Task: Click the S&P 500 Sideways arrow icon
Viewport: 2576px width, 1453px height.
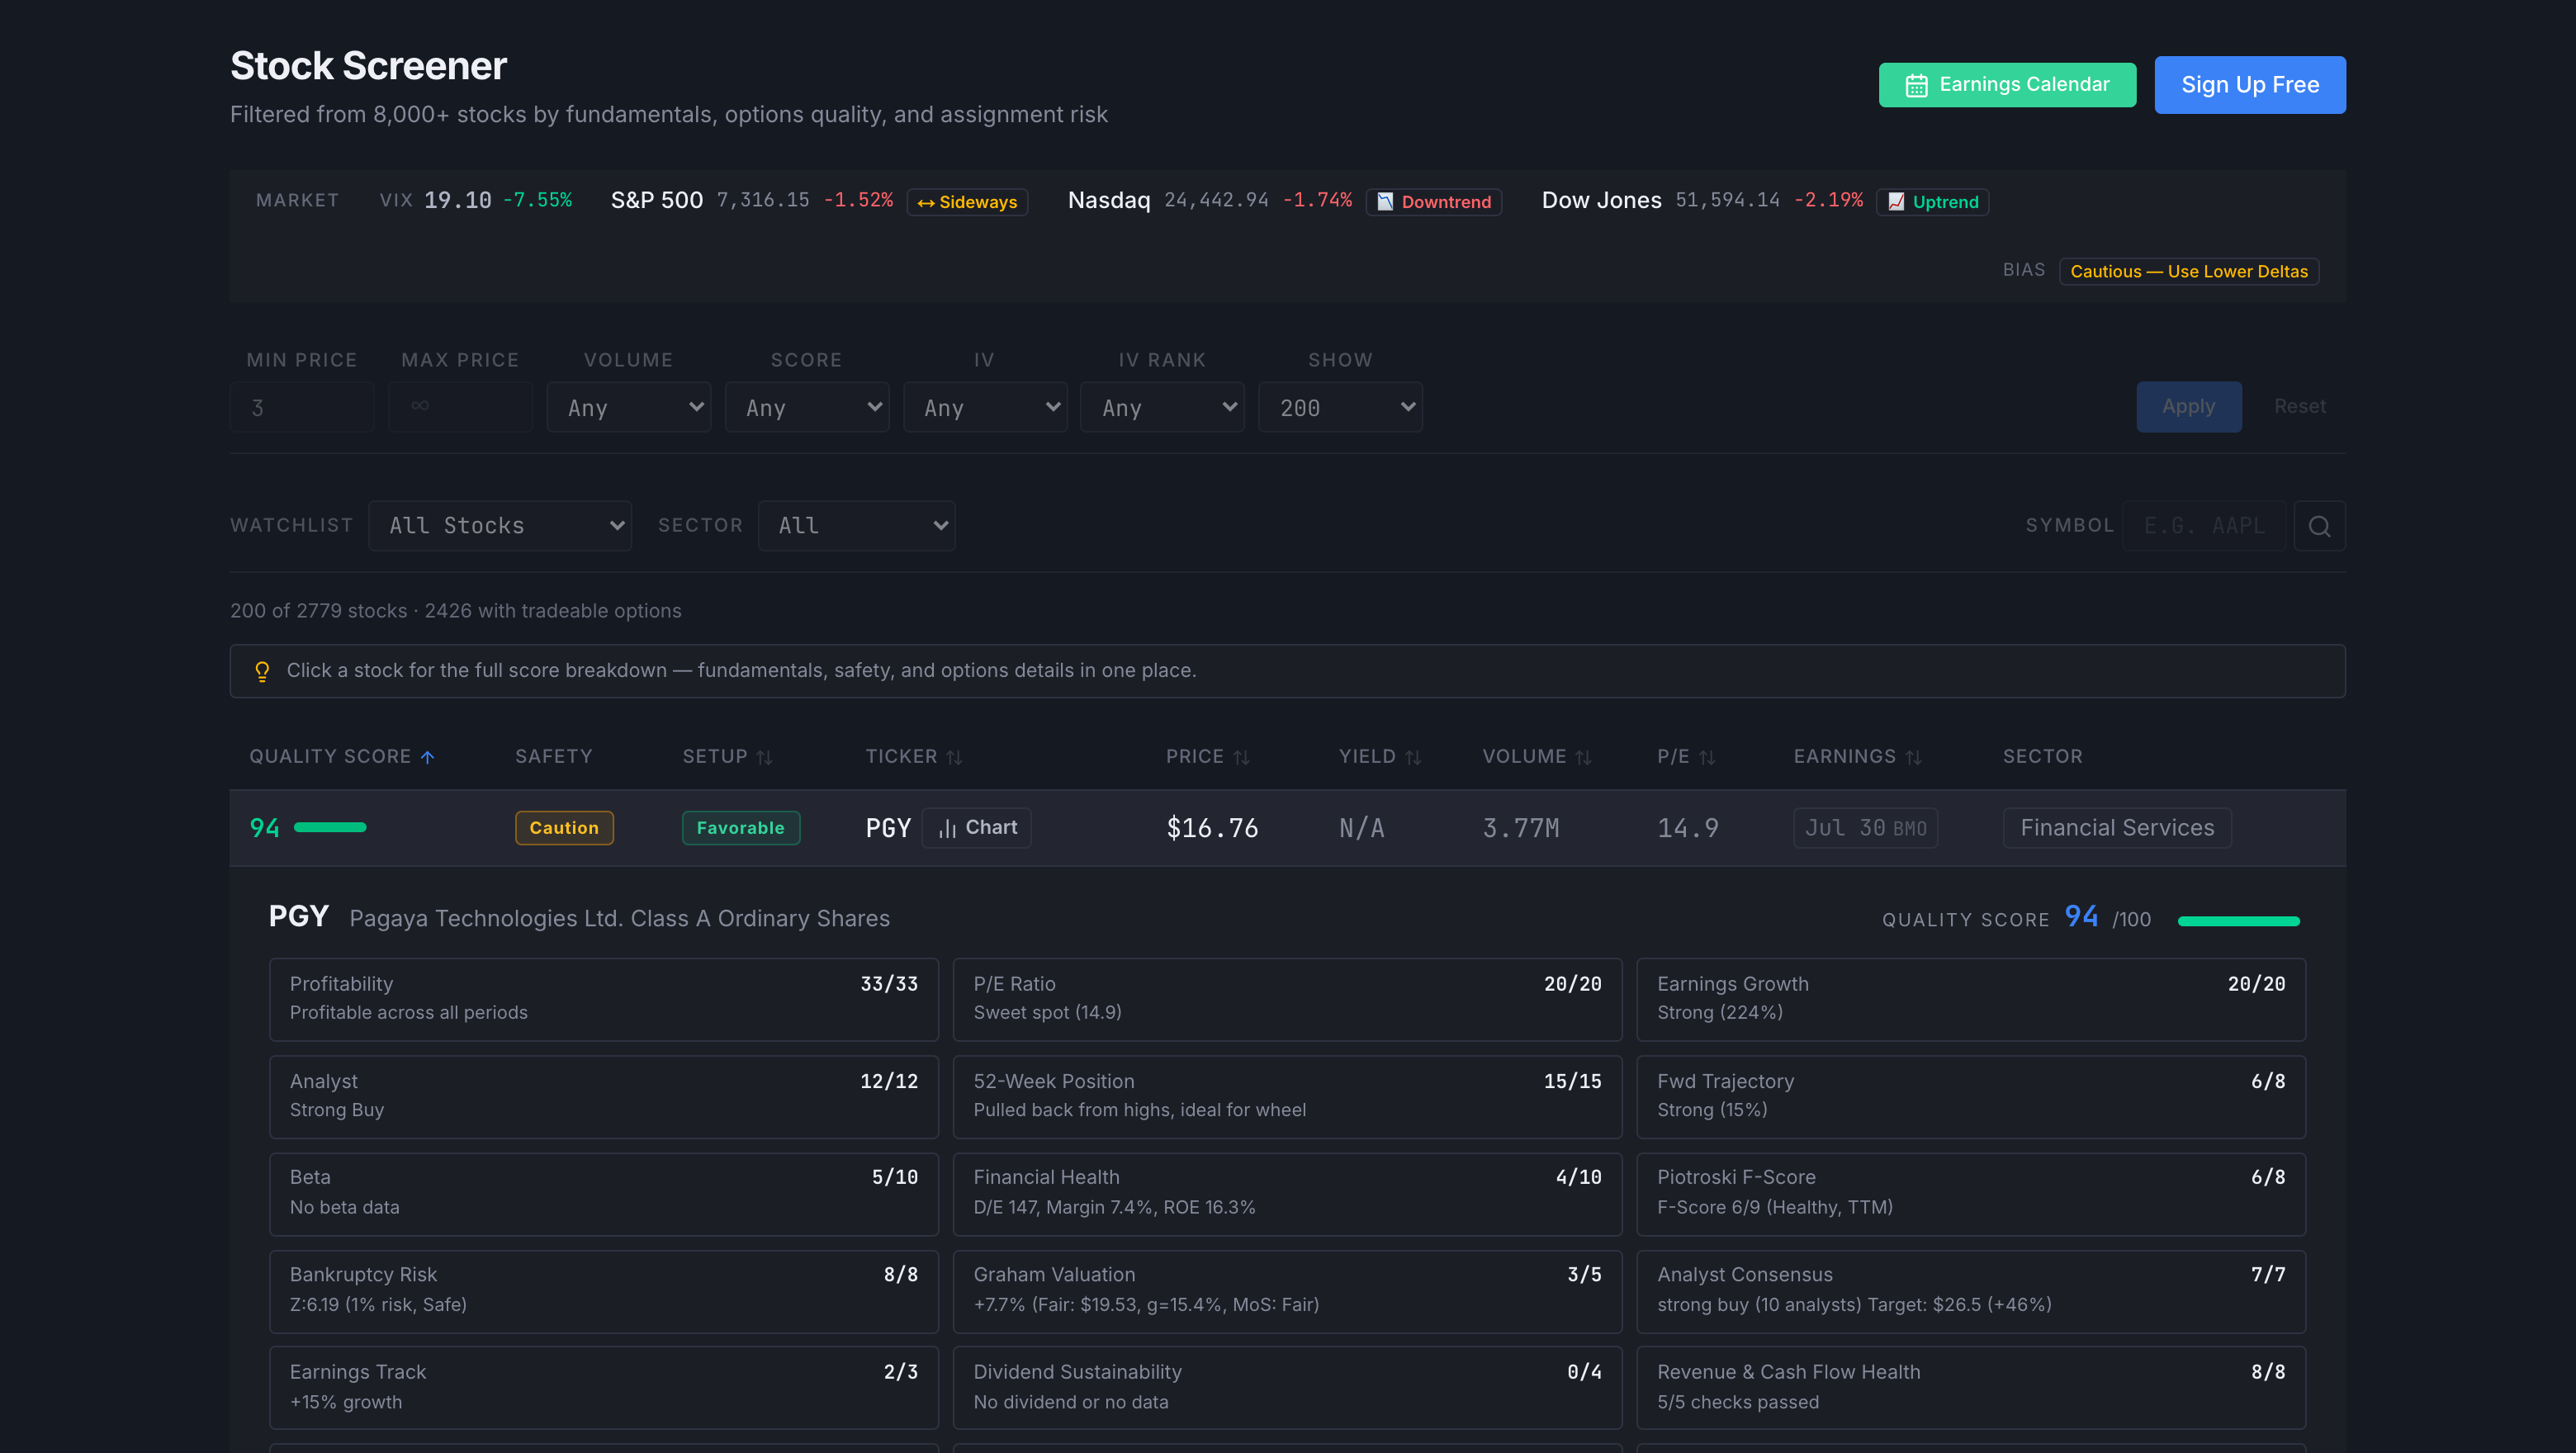Action: [926, 203]
